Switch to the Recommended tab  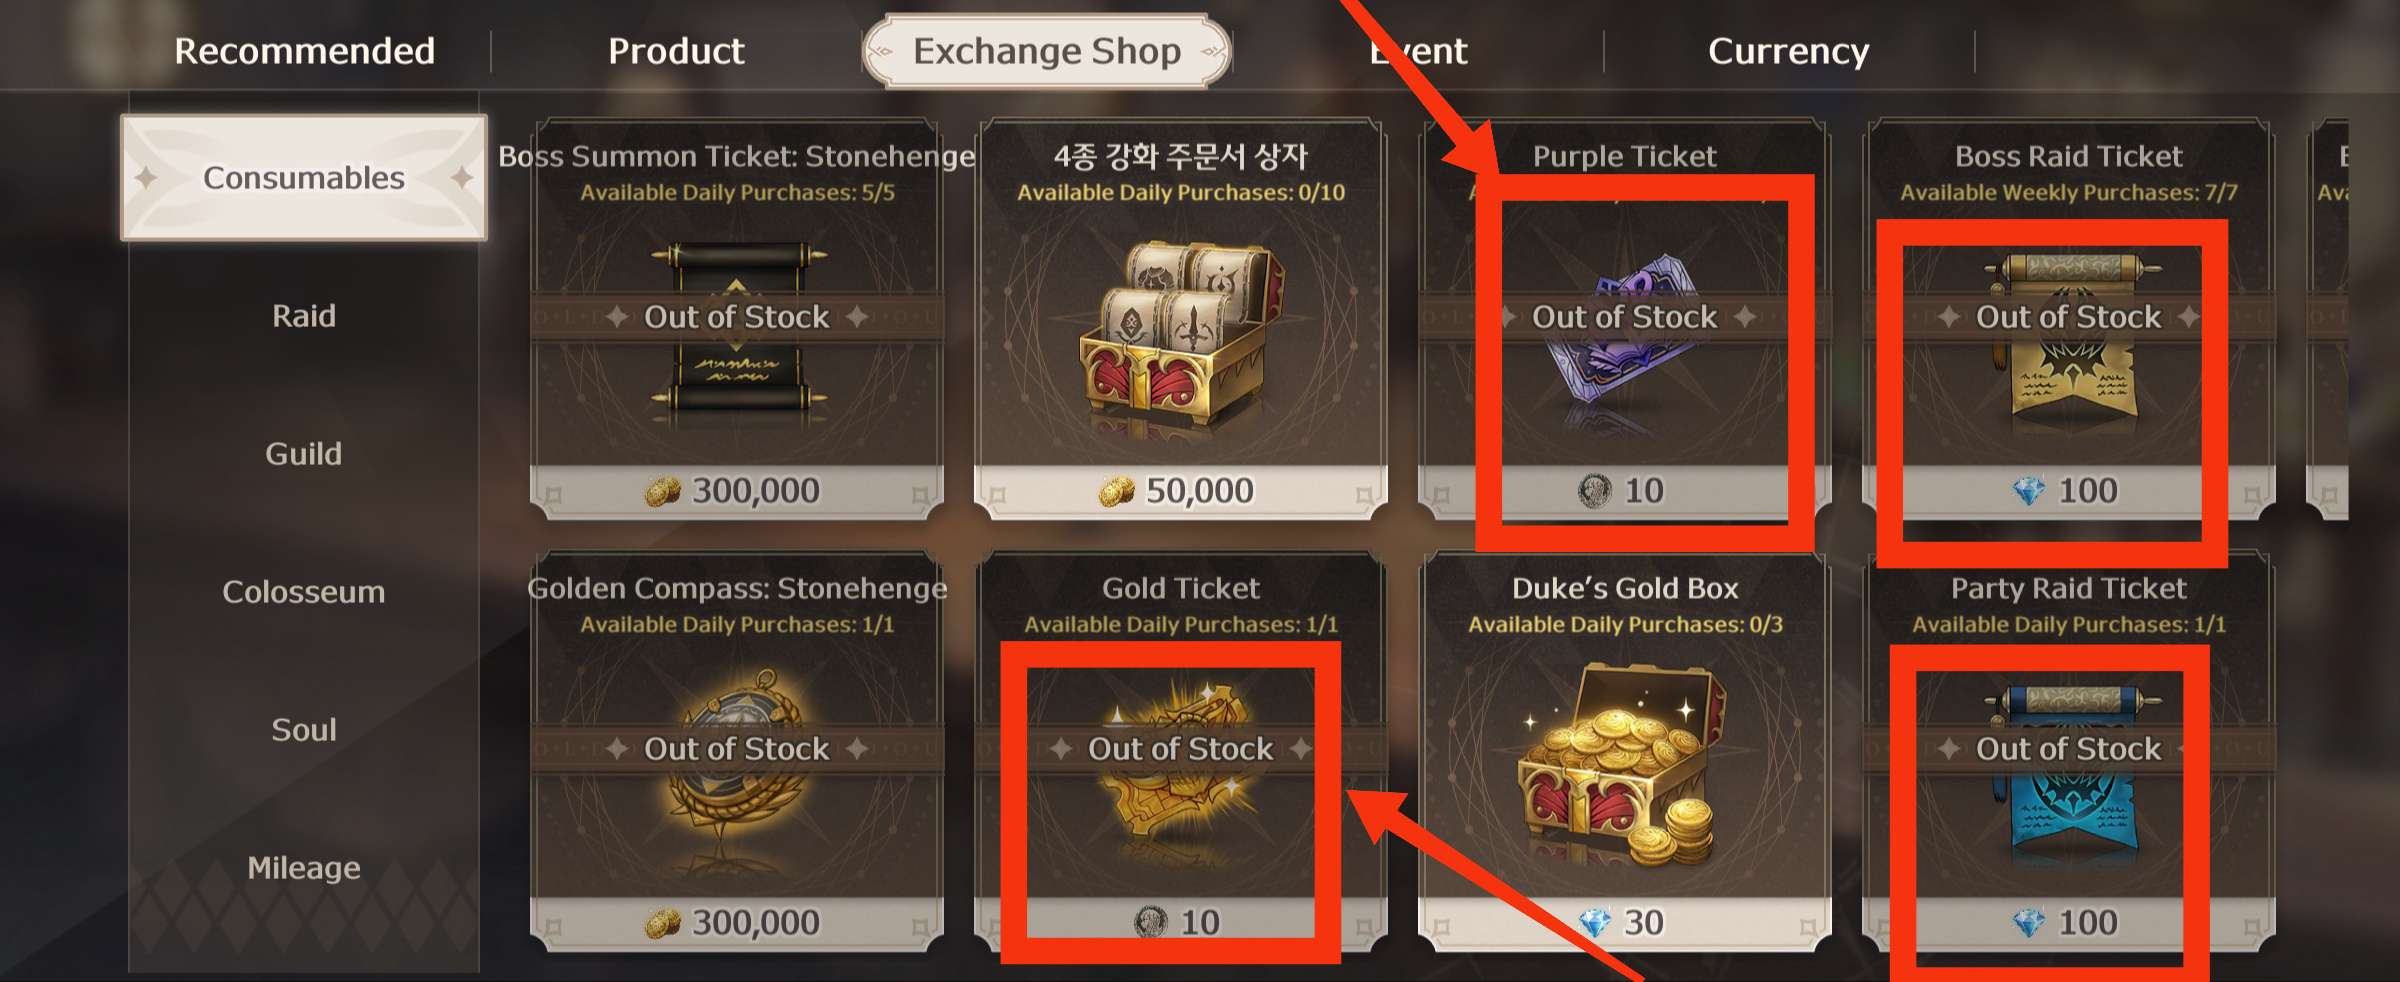[x=304, y=51]
